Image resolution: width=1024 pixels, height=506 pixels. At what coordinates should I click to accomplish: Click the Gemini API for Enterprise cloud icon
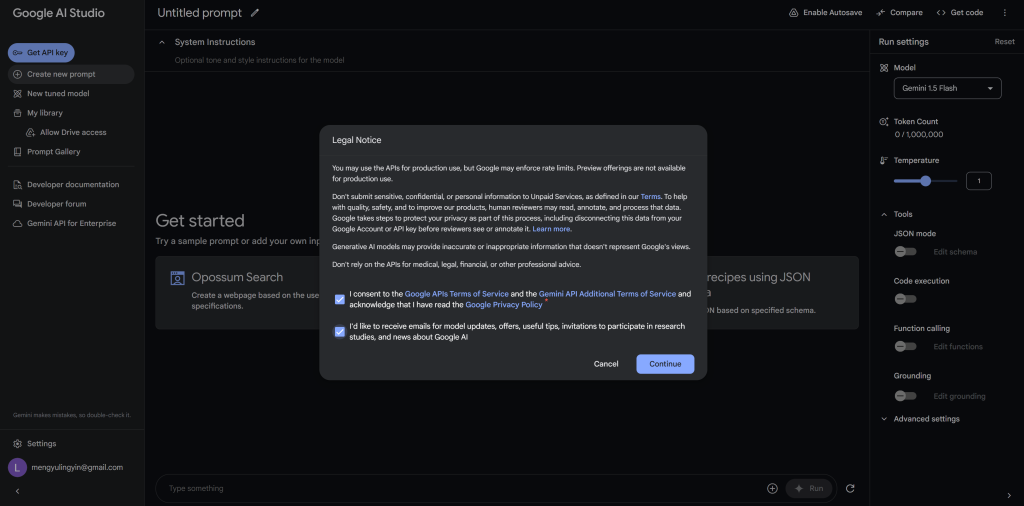coord(18,223)
